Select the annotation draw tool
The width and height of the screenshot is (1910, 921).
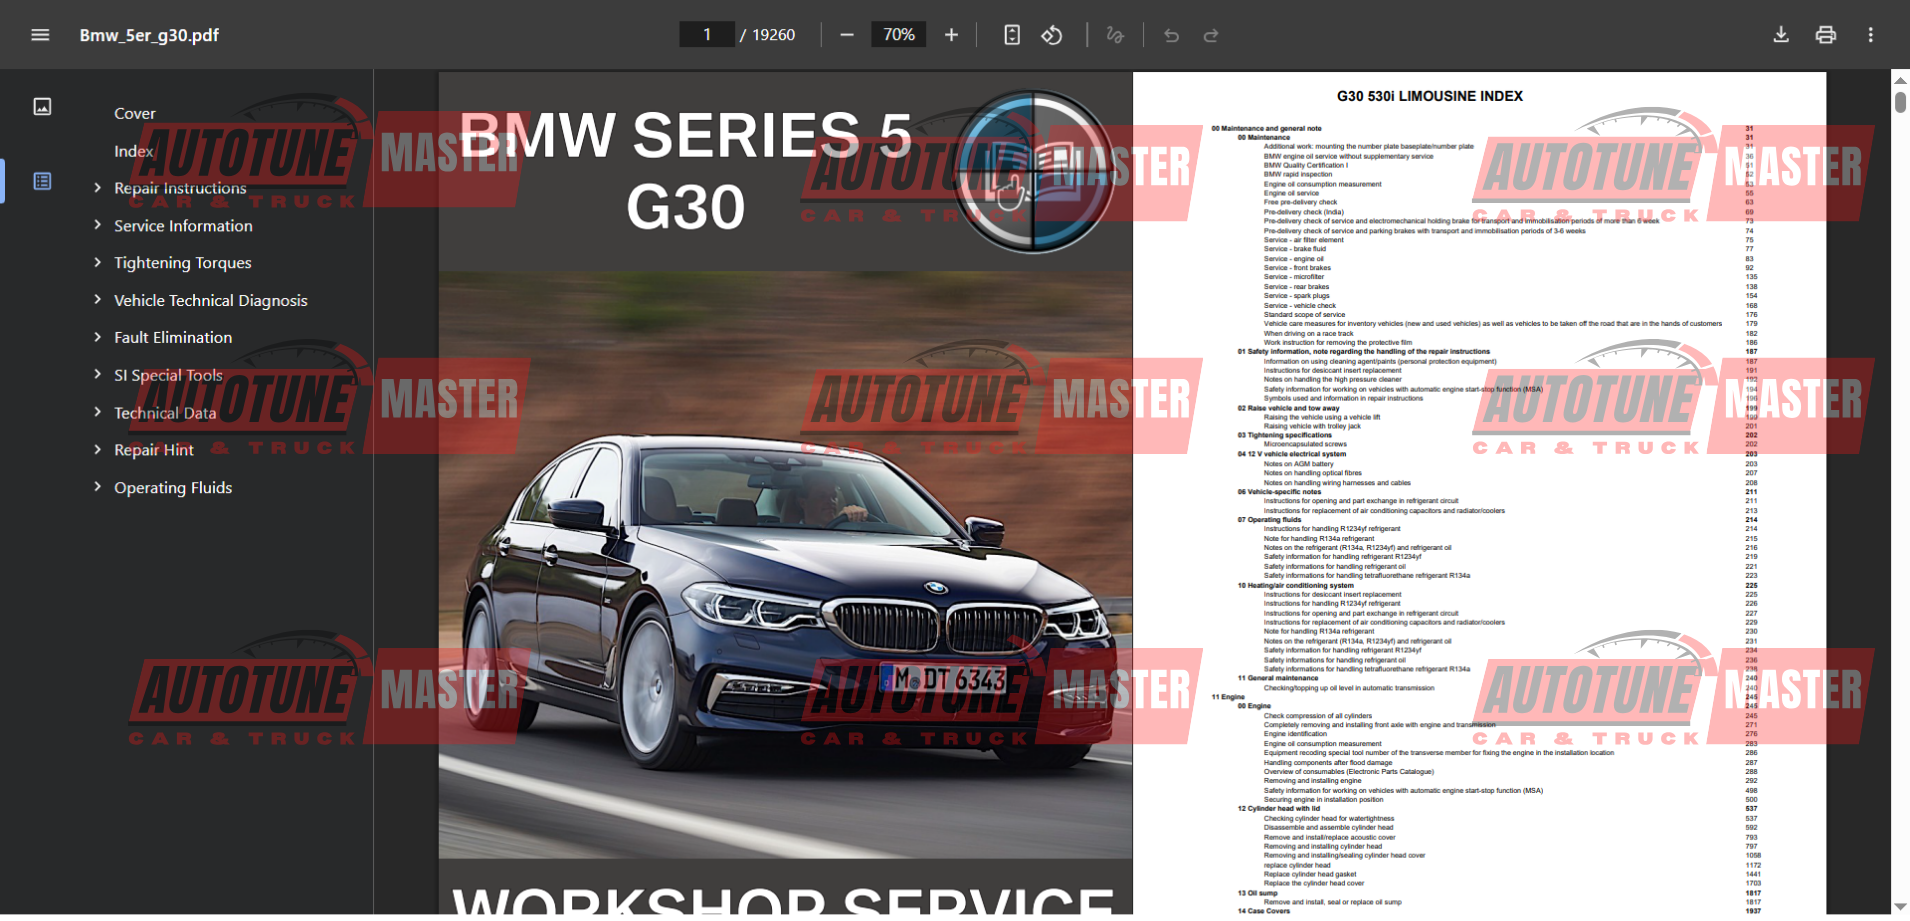coord(1115,35)
